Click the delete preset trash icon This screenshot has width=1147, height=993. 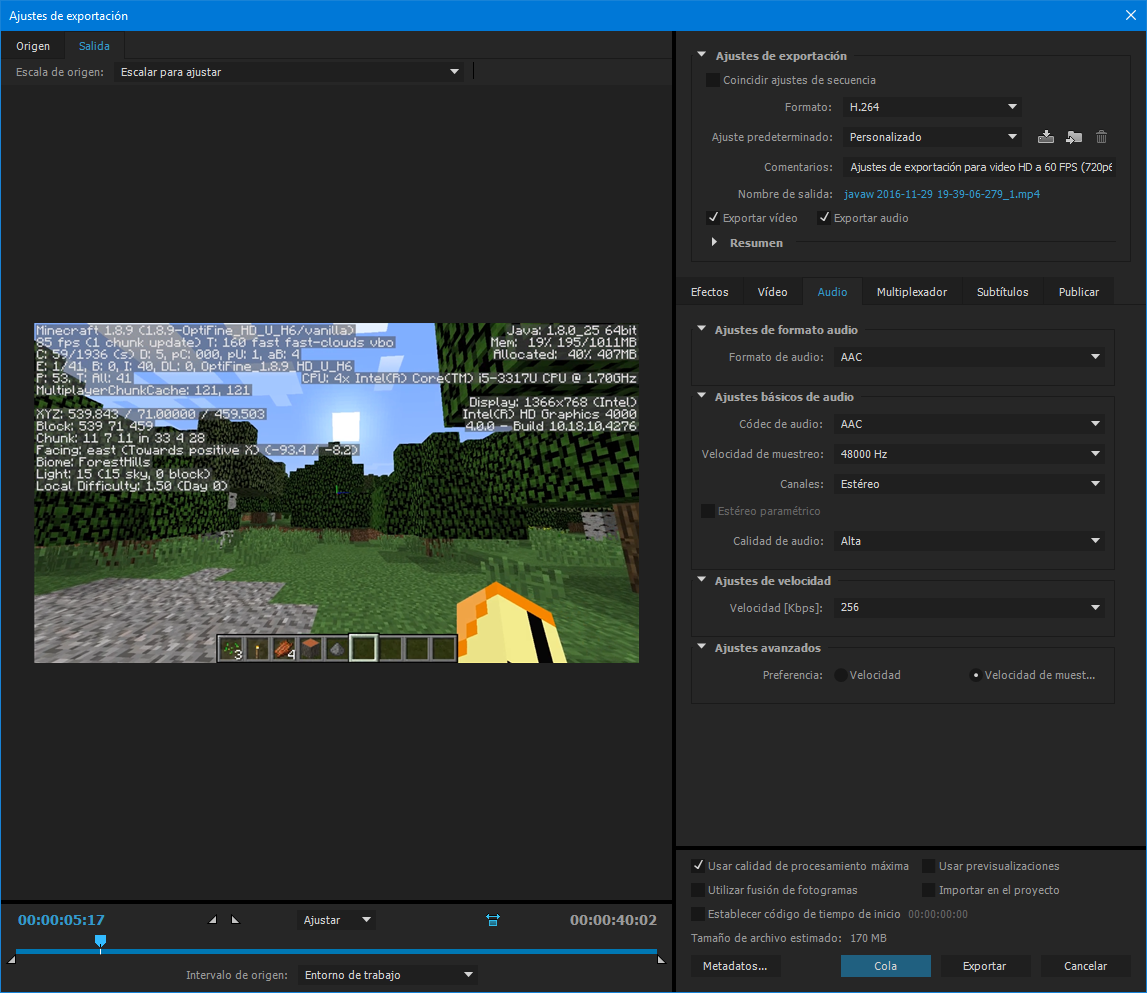pos(1102,137)
